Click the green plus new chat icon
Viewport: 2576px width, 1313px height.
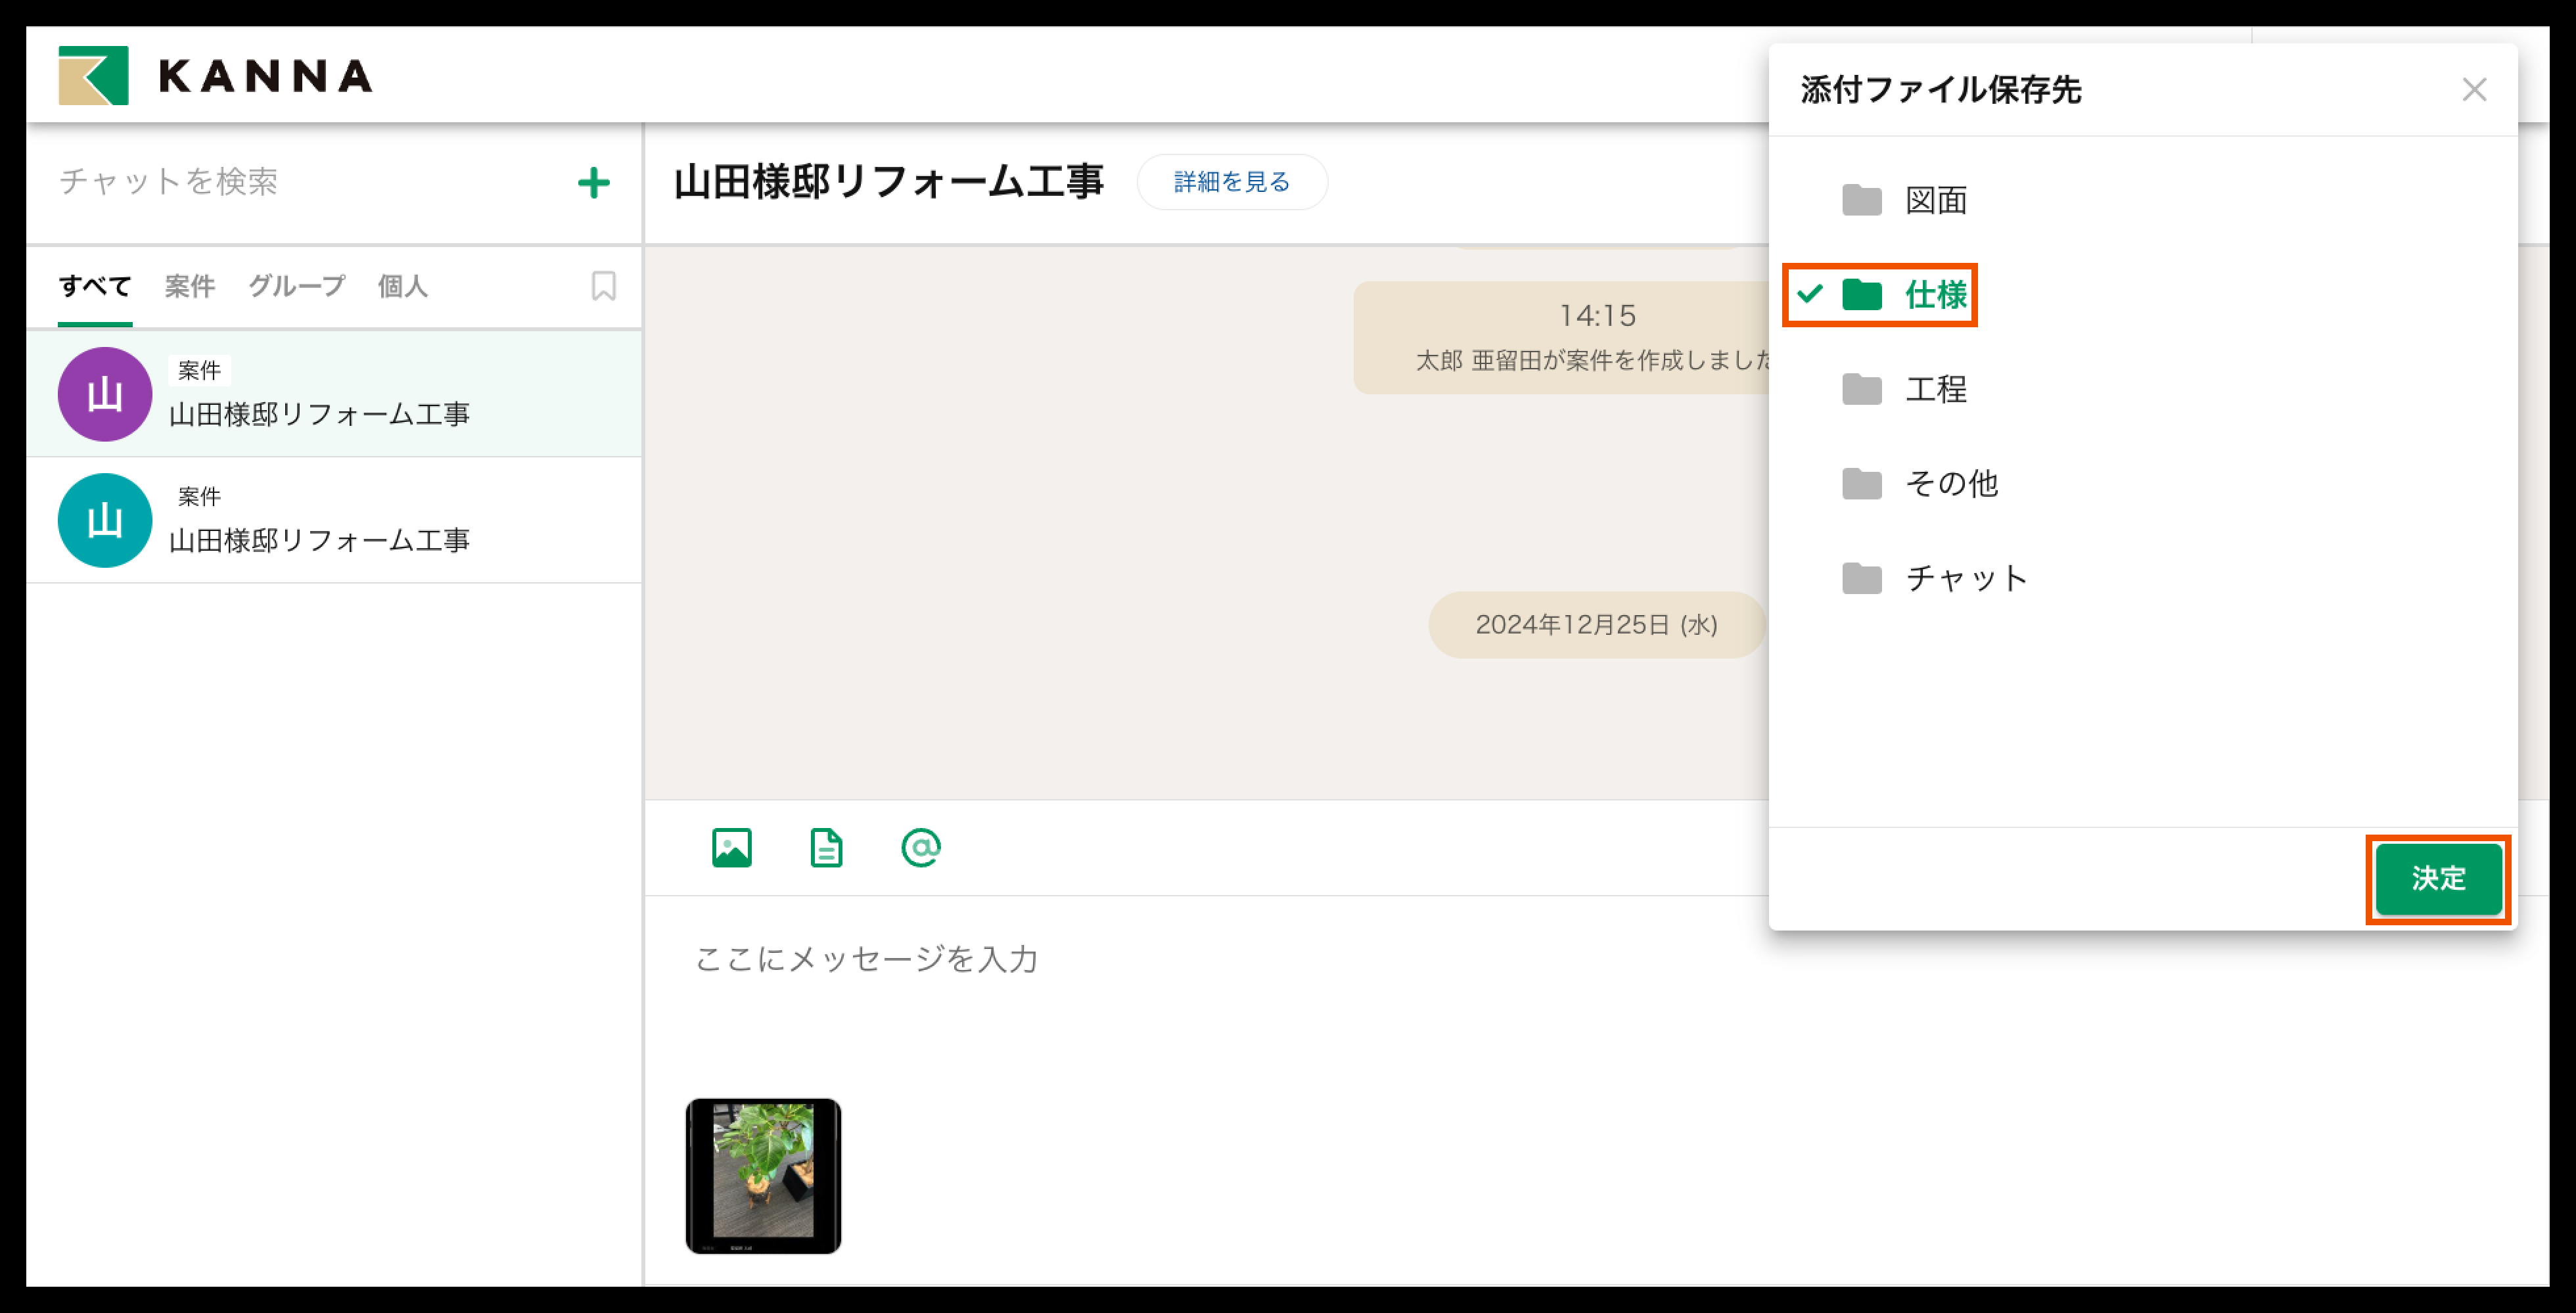tap(594, 182)
